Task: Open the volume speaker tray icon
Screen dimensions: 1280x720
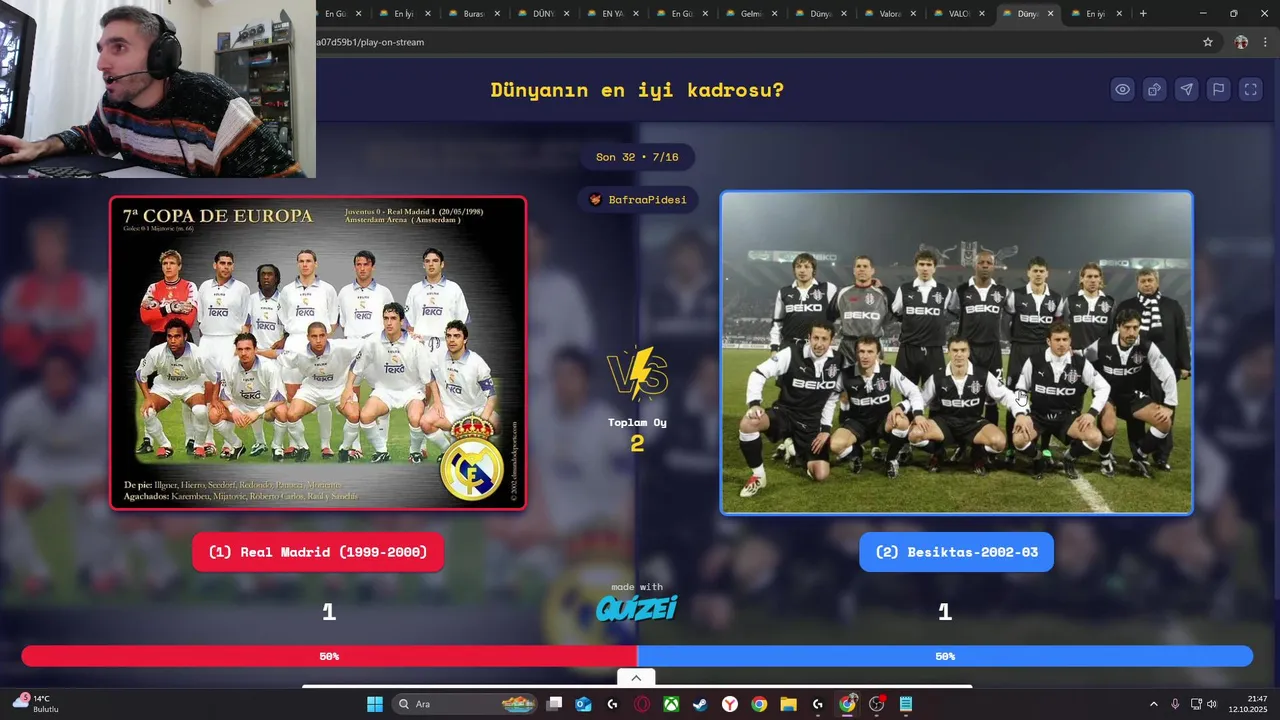Action: (1212, 704)
